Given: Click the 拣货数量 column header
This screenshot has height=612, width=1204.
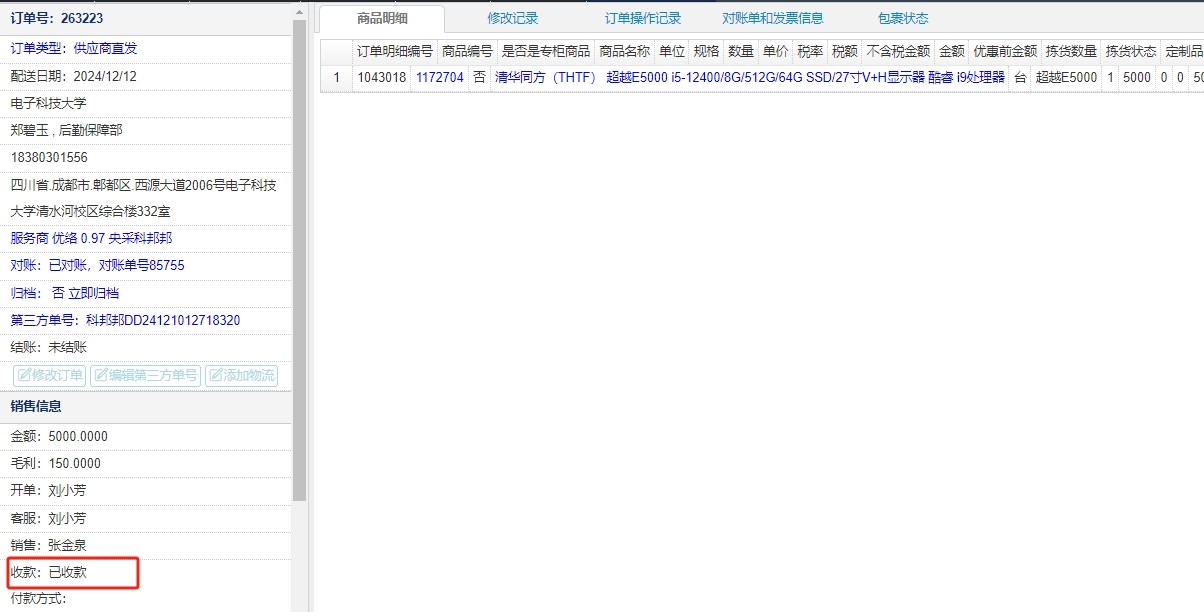Looking at the screenshot, I should 1071,51.
